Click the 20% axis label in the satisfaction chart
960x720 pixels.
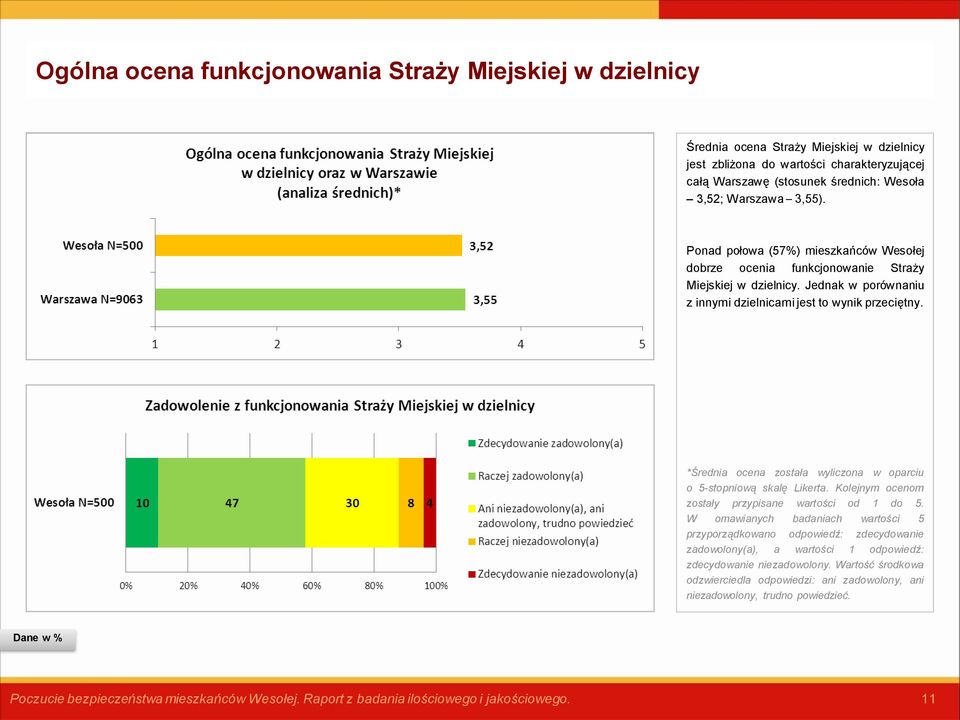click(188, 586)
